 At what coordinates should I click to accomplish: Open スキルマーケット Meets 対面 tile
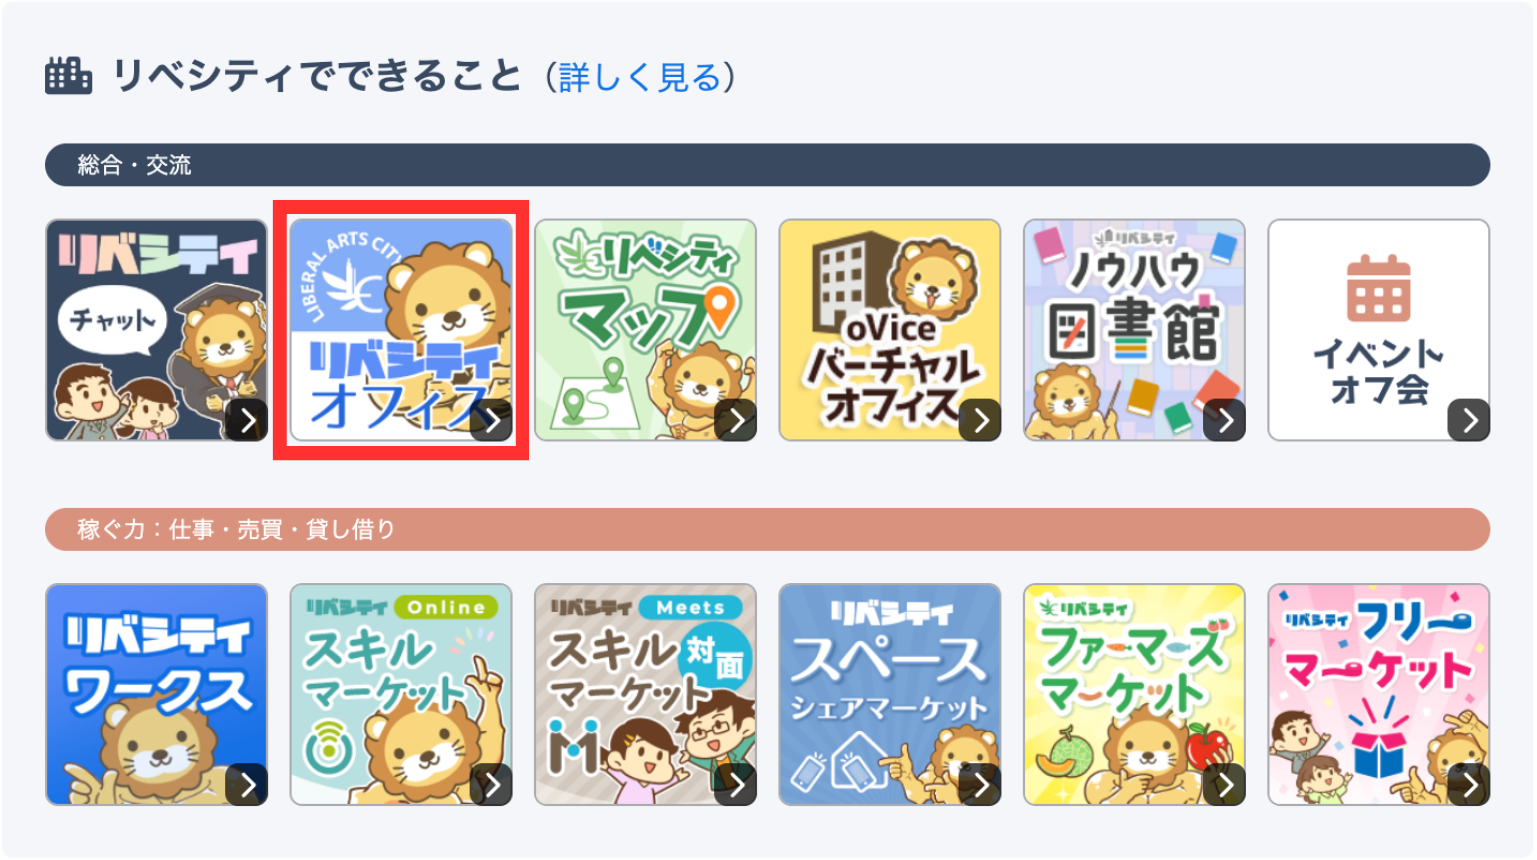pos(645,695)
